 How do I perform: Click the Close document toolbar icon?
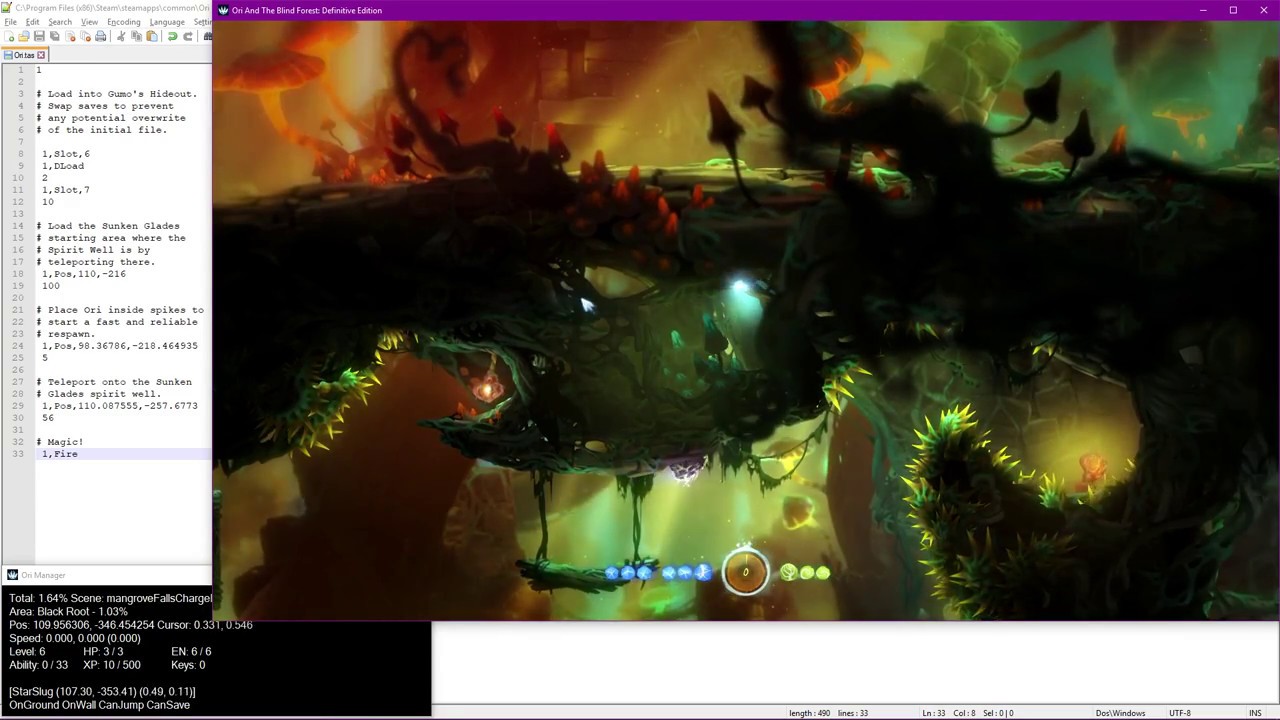point(70,37)
